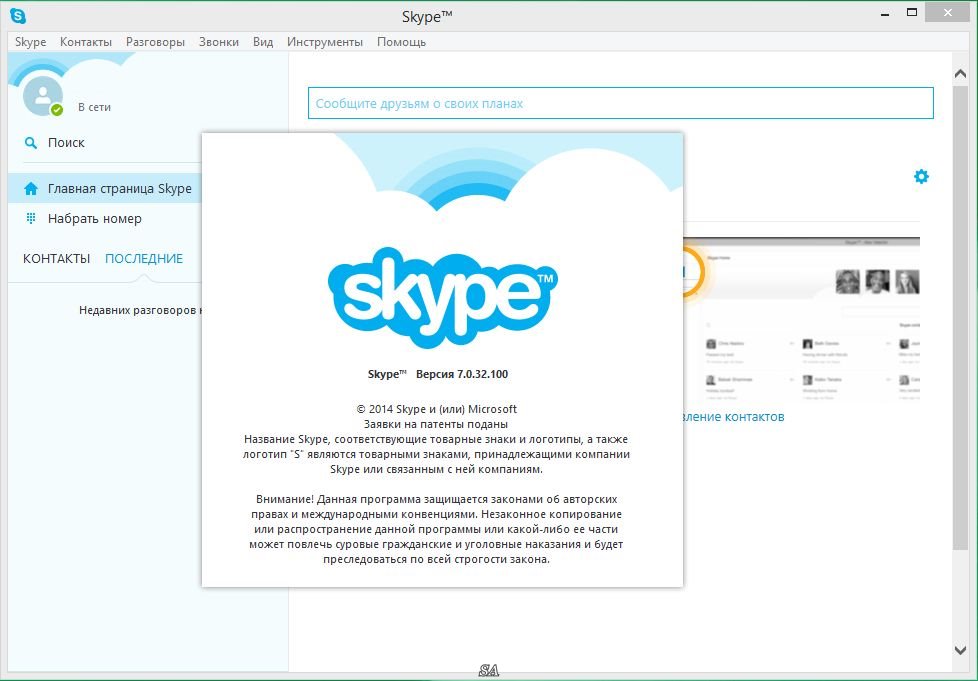This screenshot has height=681, width=978.
Task: Click the large Skype logo in About dialog
Action: pos(442,297)
